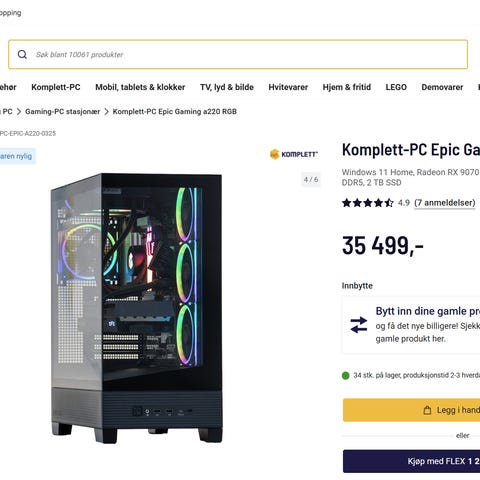
Task: Click Kjøp med FLEX button
Action: (411, 461)
